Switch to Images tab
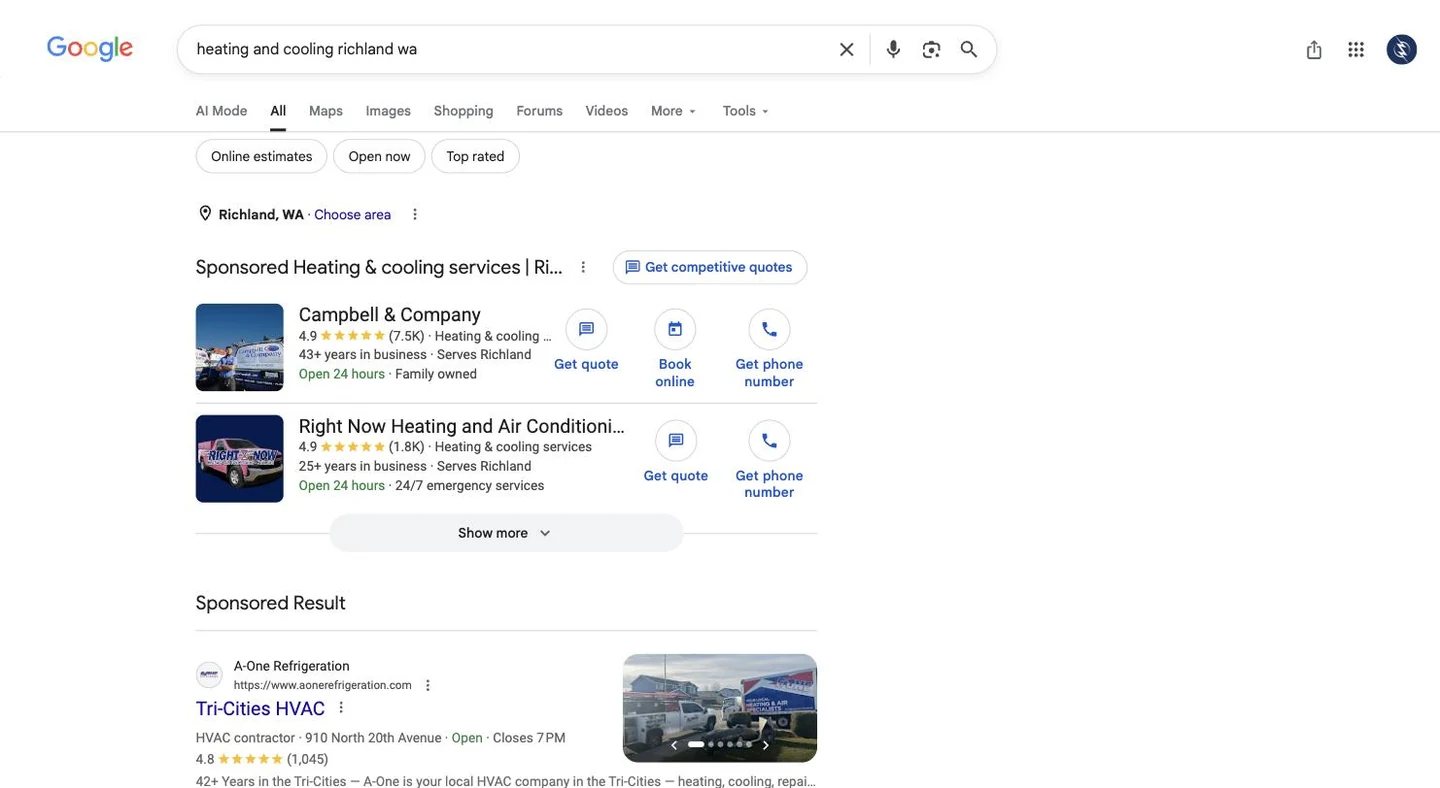 pos(388,111)
